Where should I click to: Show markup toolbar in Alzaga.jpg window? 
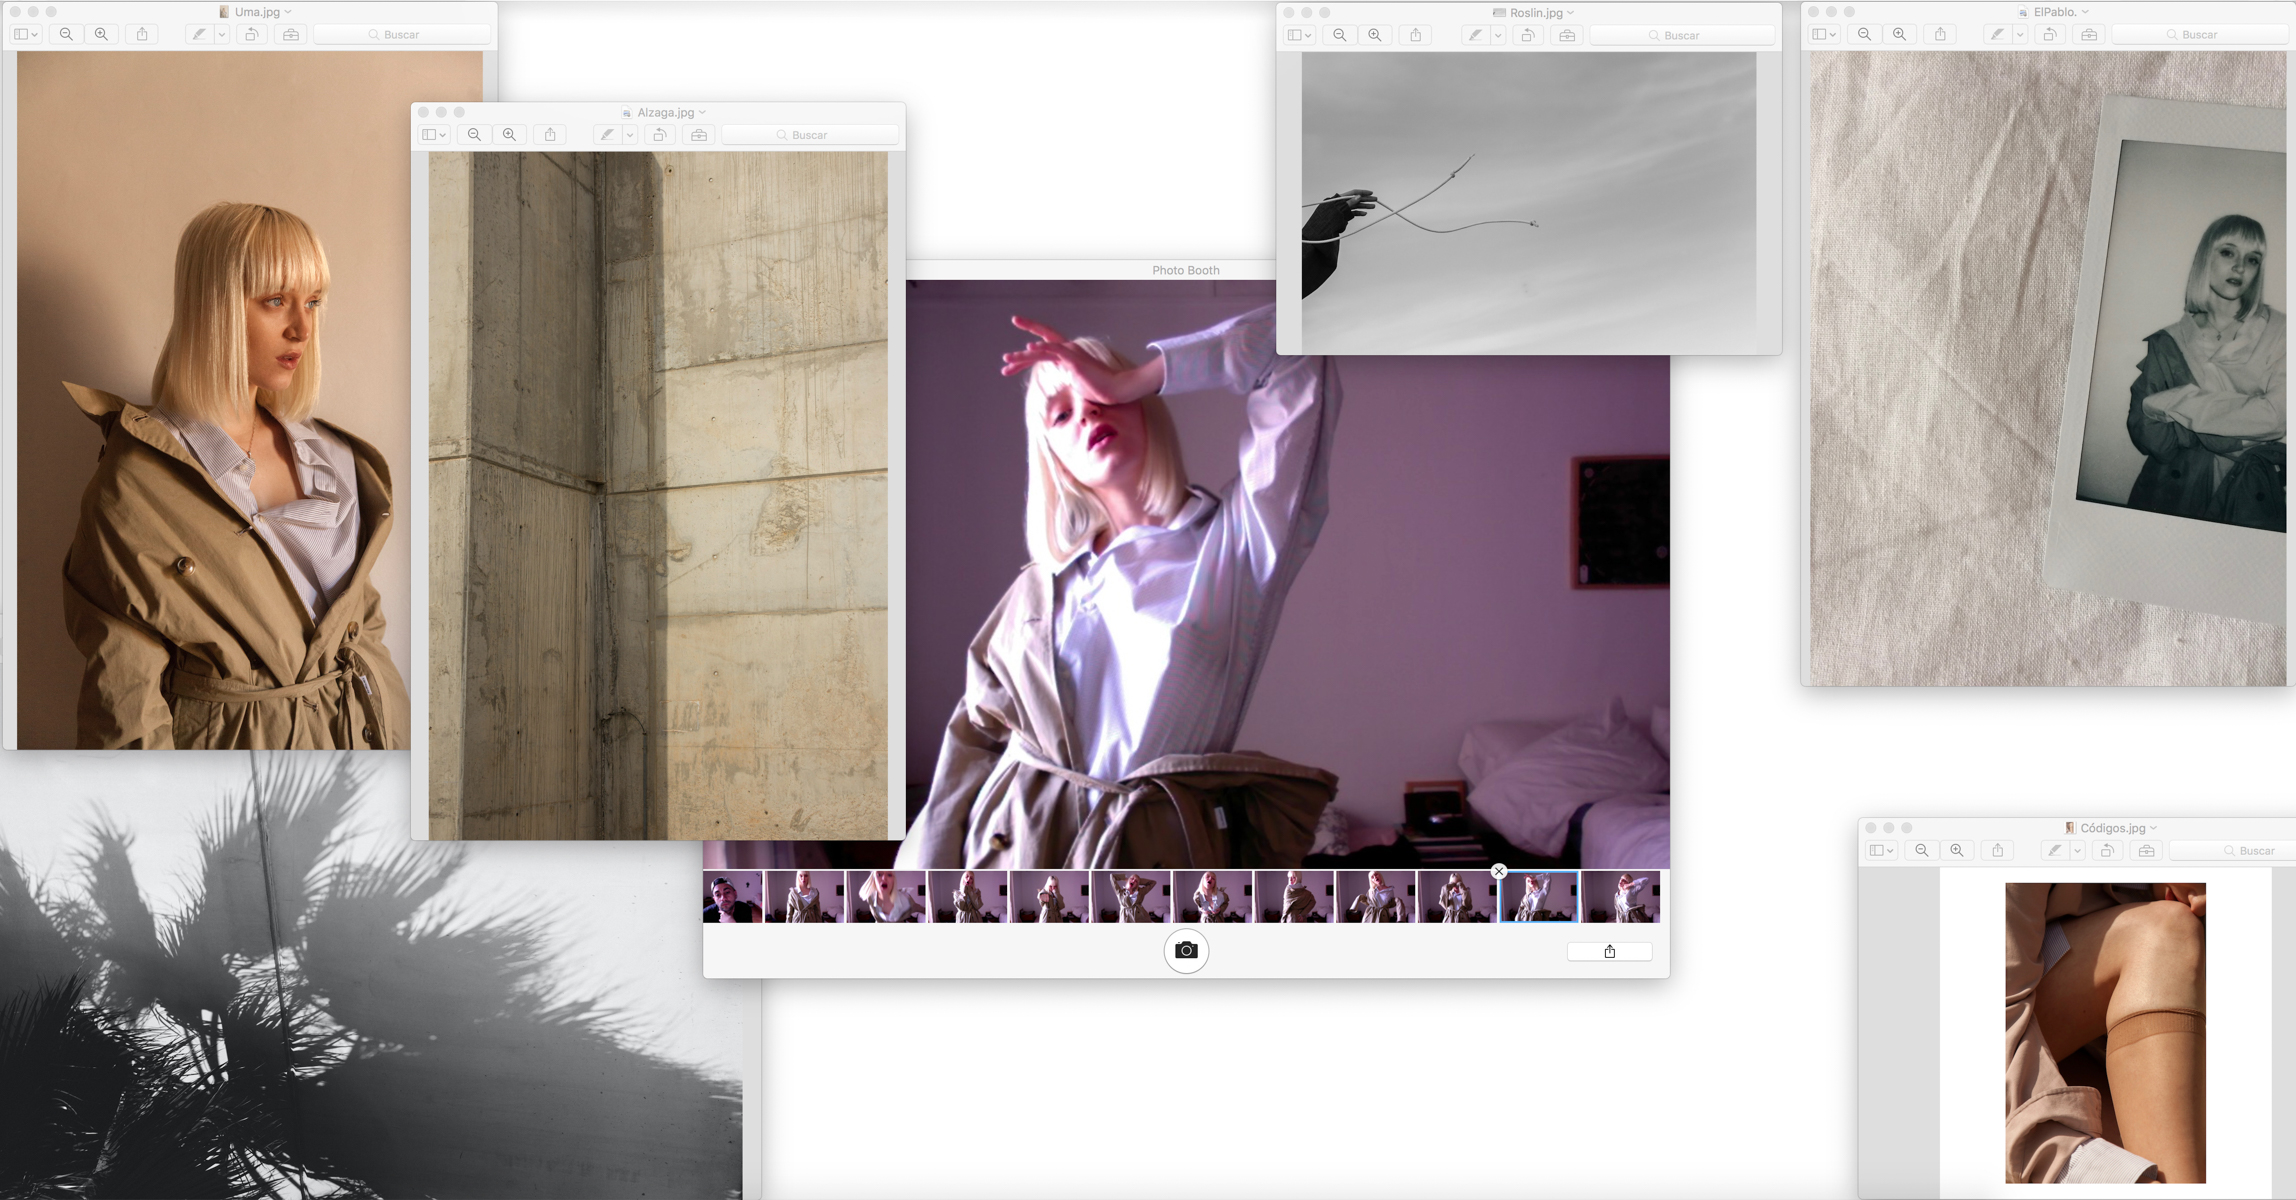pyautogui.click(x=699, y=135)
